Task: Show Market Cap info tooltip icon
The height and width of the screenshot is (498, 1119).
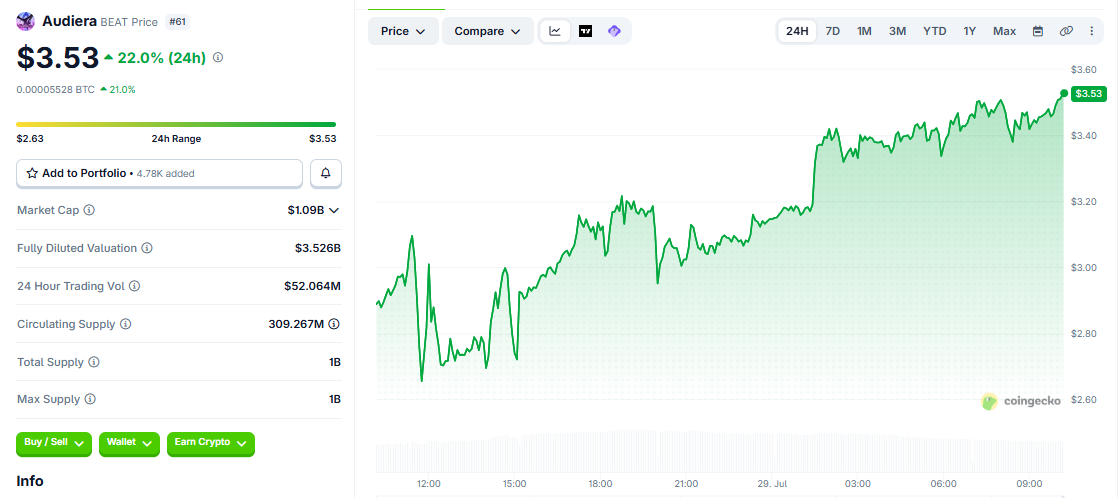Action: (89, 210)
